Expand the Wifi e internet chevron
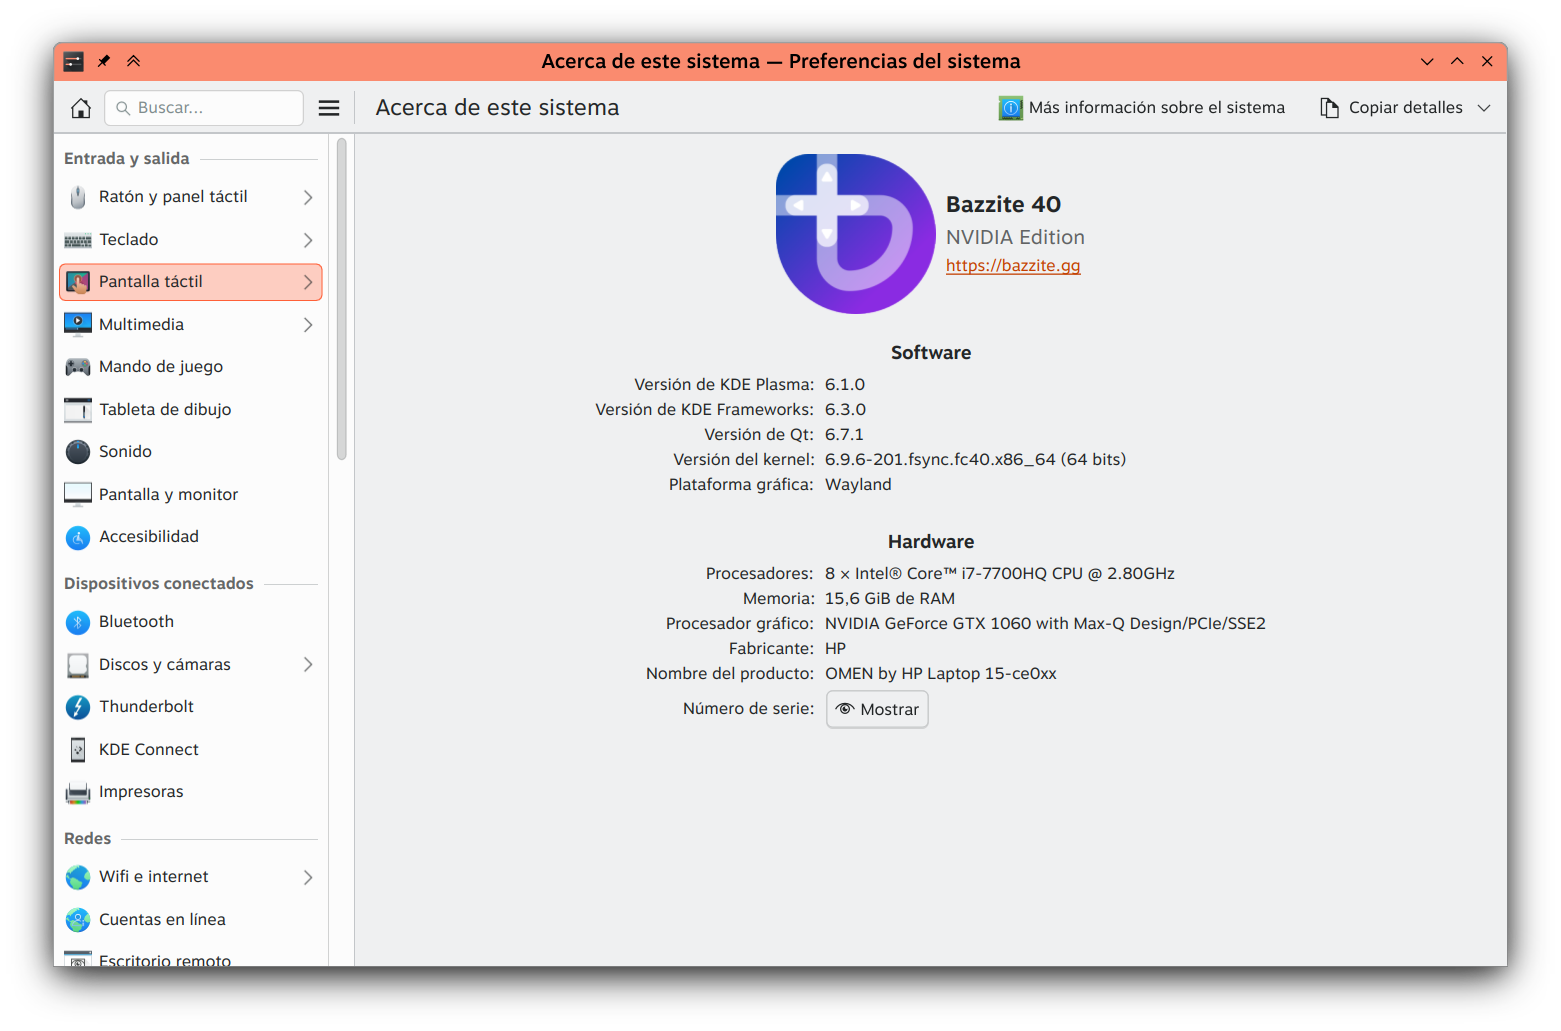 308,877
